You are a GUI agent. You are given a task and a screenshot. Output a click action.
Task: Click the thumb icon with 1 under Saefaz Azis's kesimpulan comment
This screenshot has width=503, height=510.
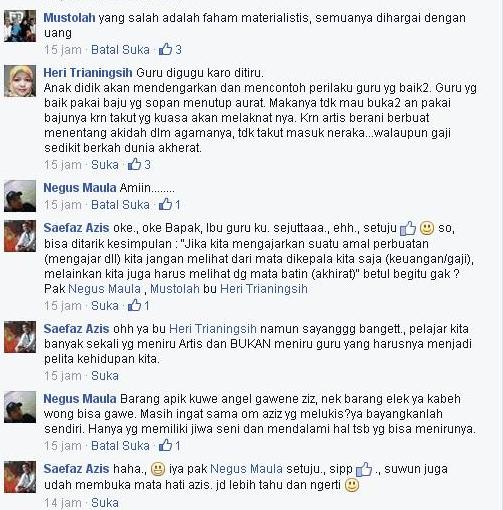coord(139,306)
